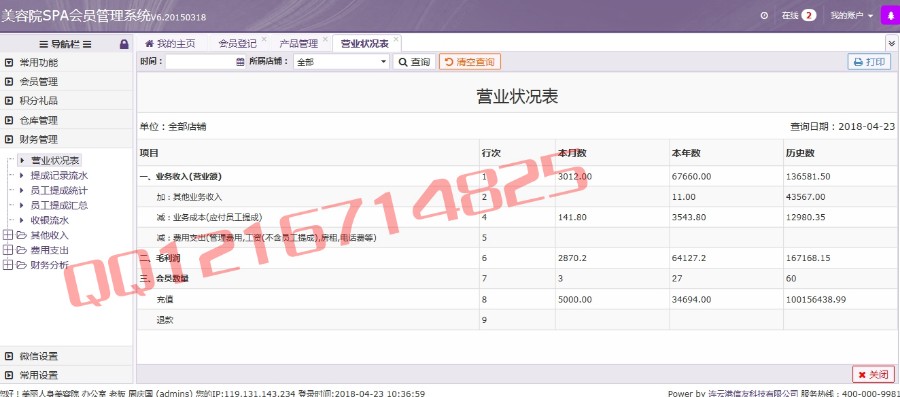Click the value 3543.80

pyautogui.click(x=689, y=217)
